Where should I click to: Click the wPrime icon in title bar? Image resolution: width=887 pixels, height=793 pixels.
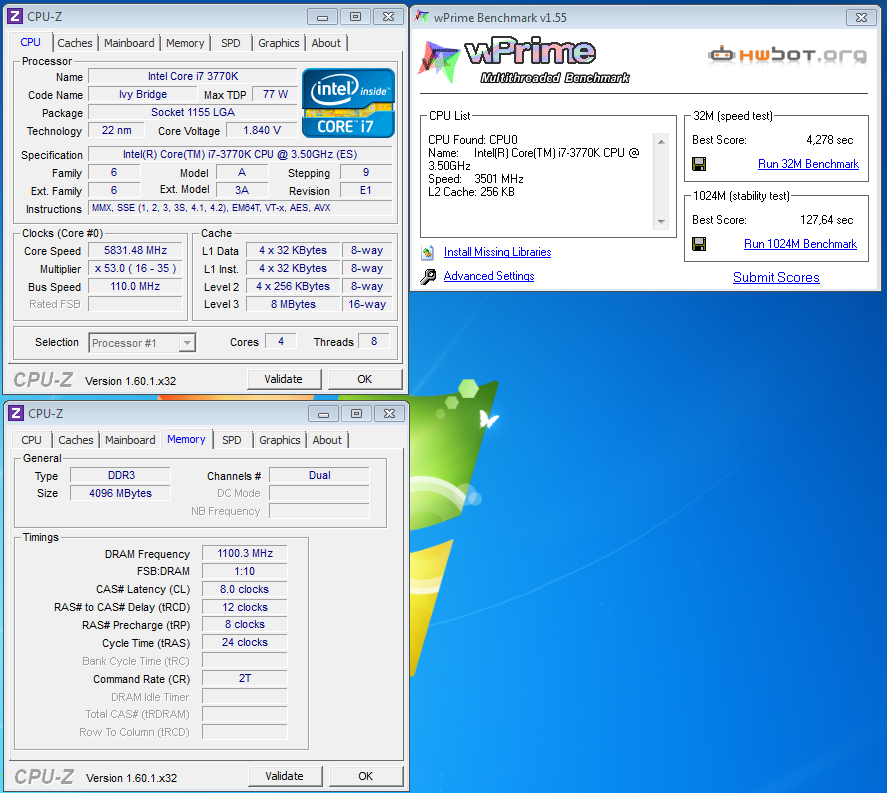click(x=421, y=17)
